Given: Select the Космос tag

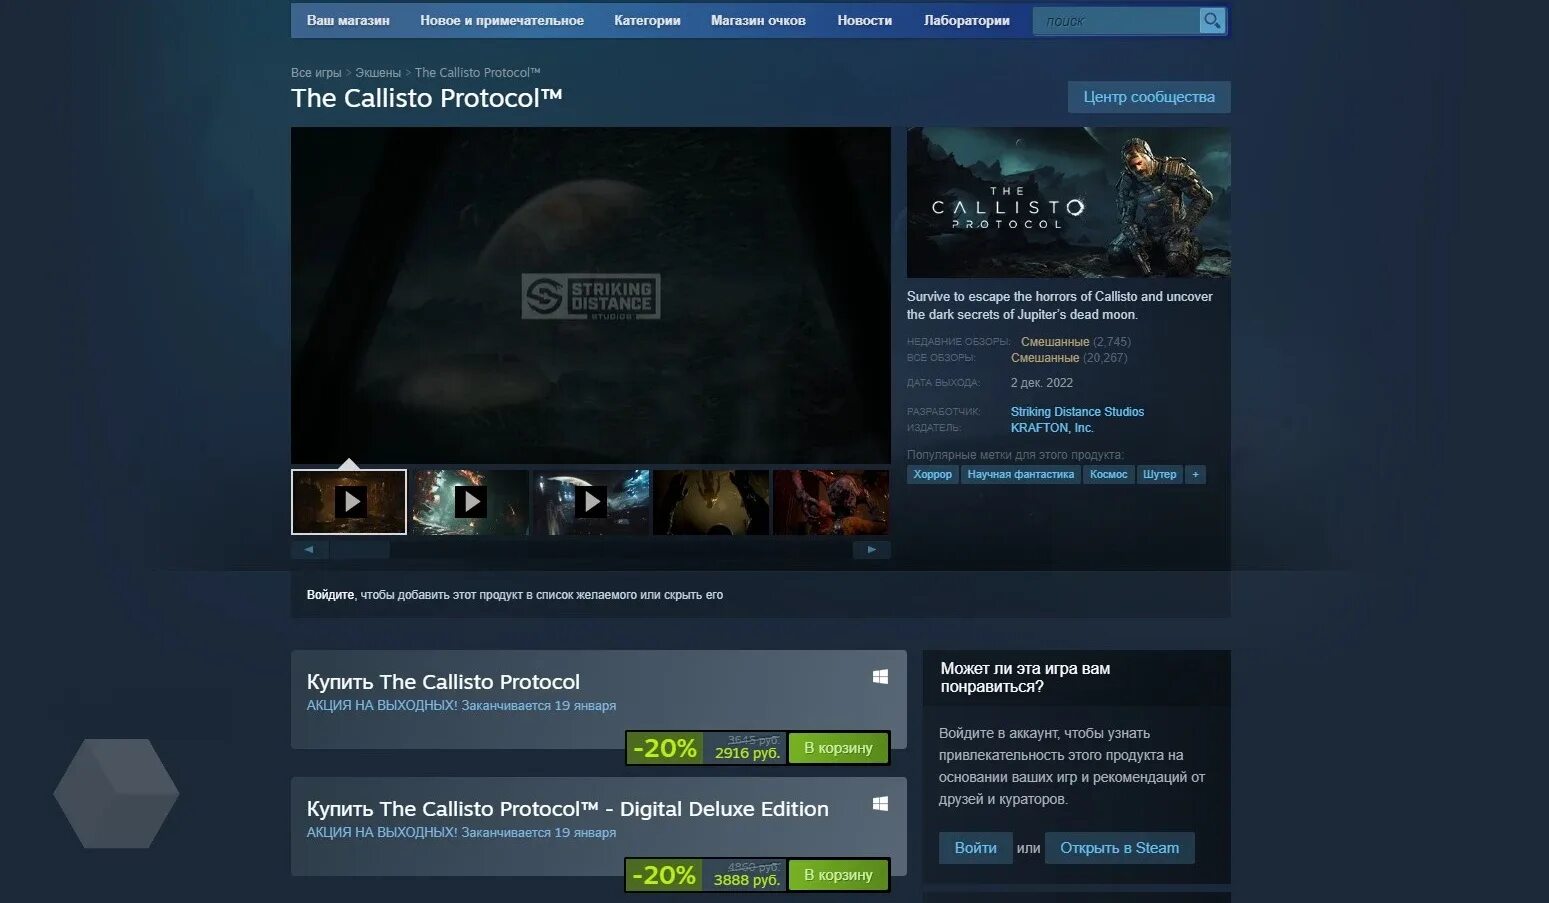Looking at the screenshot, I should [1108, 475].
